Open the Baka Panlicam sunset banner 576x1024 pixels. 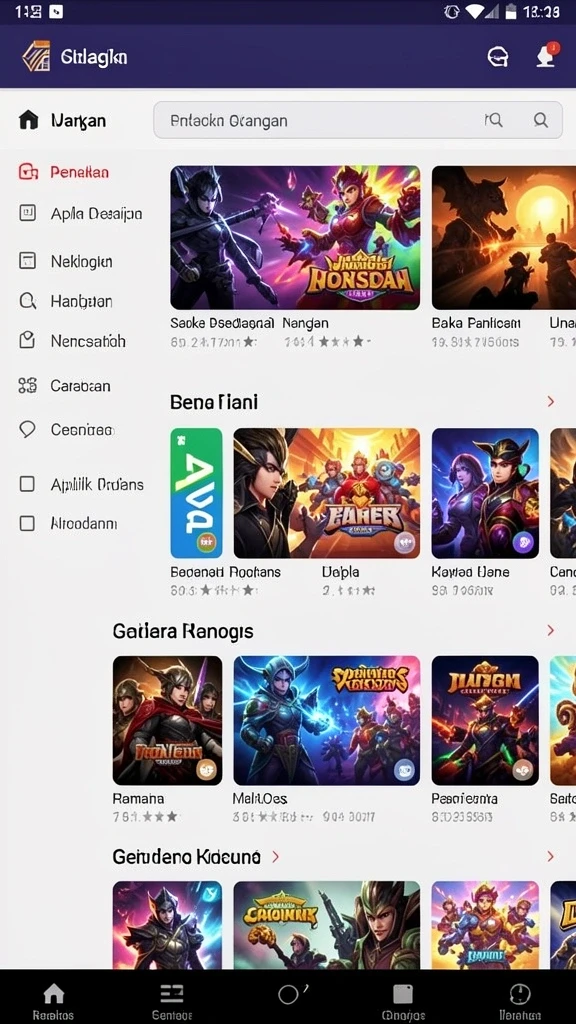coord(504,237)
